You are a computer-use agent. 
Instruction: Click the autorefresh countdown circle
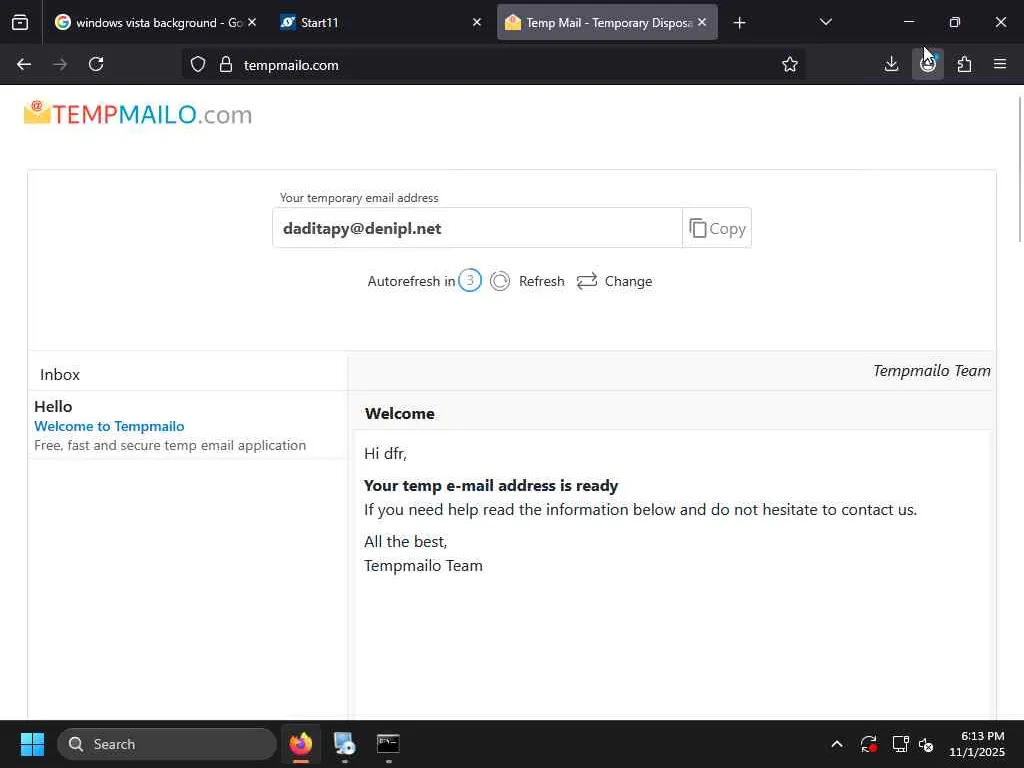click(470, 280)
